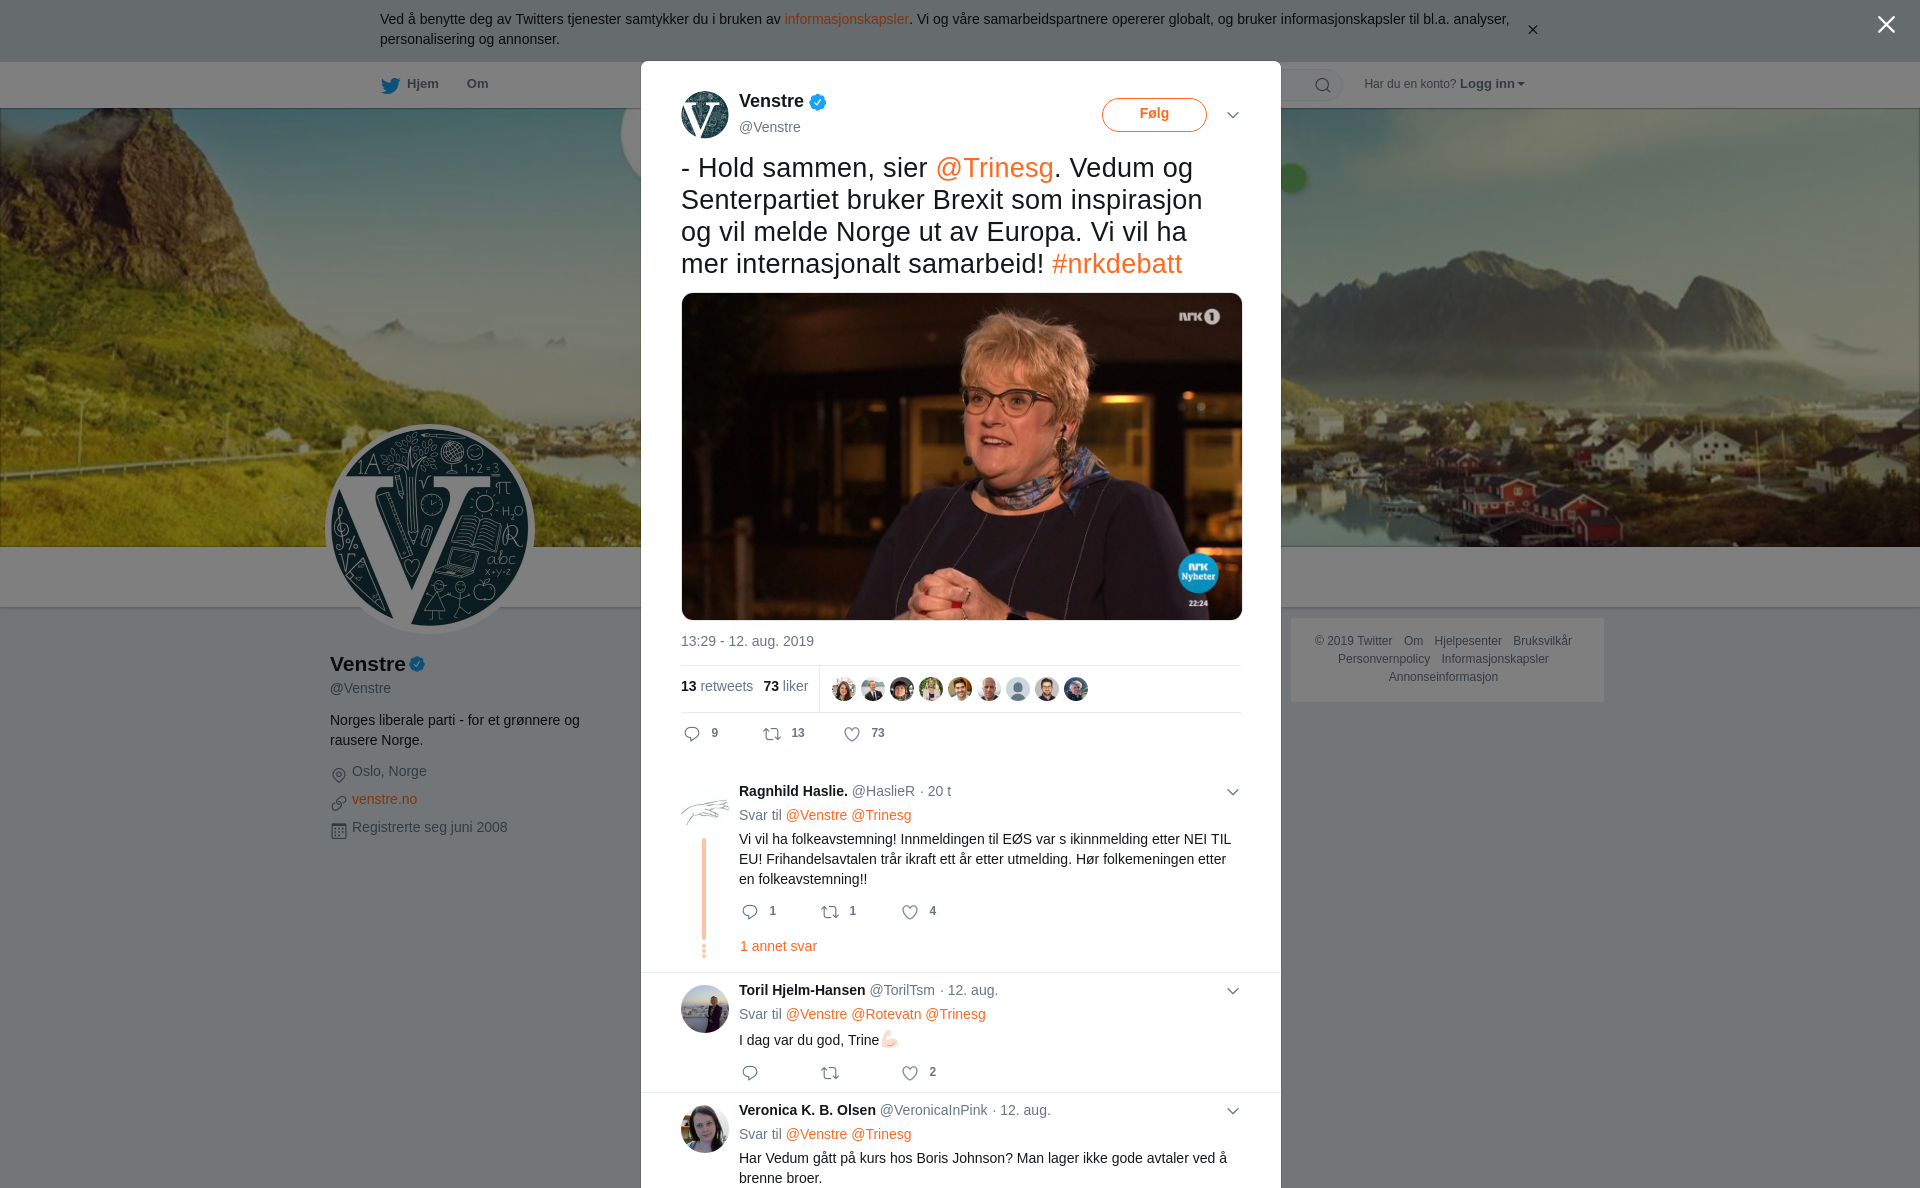Retweet the main Venstre tweet

[x=772, y=734]
